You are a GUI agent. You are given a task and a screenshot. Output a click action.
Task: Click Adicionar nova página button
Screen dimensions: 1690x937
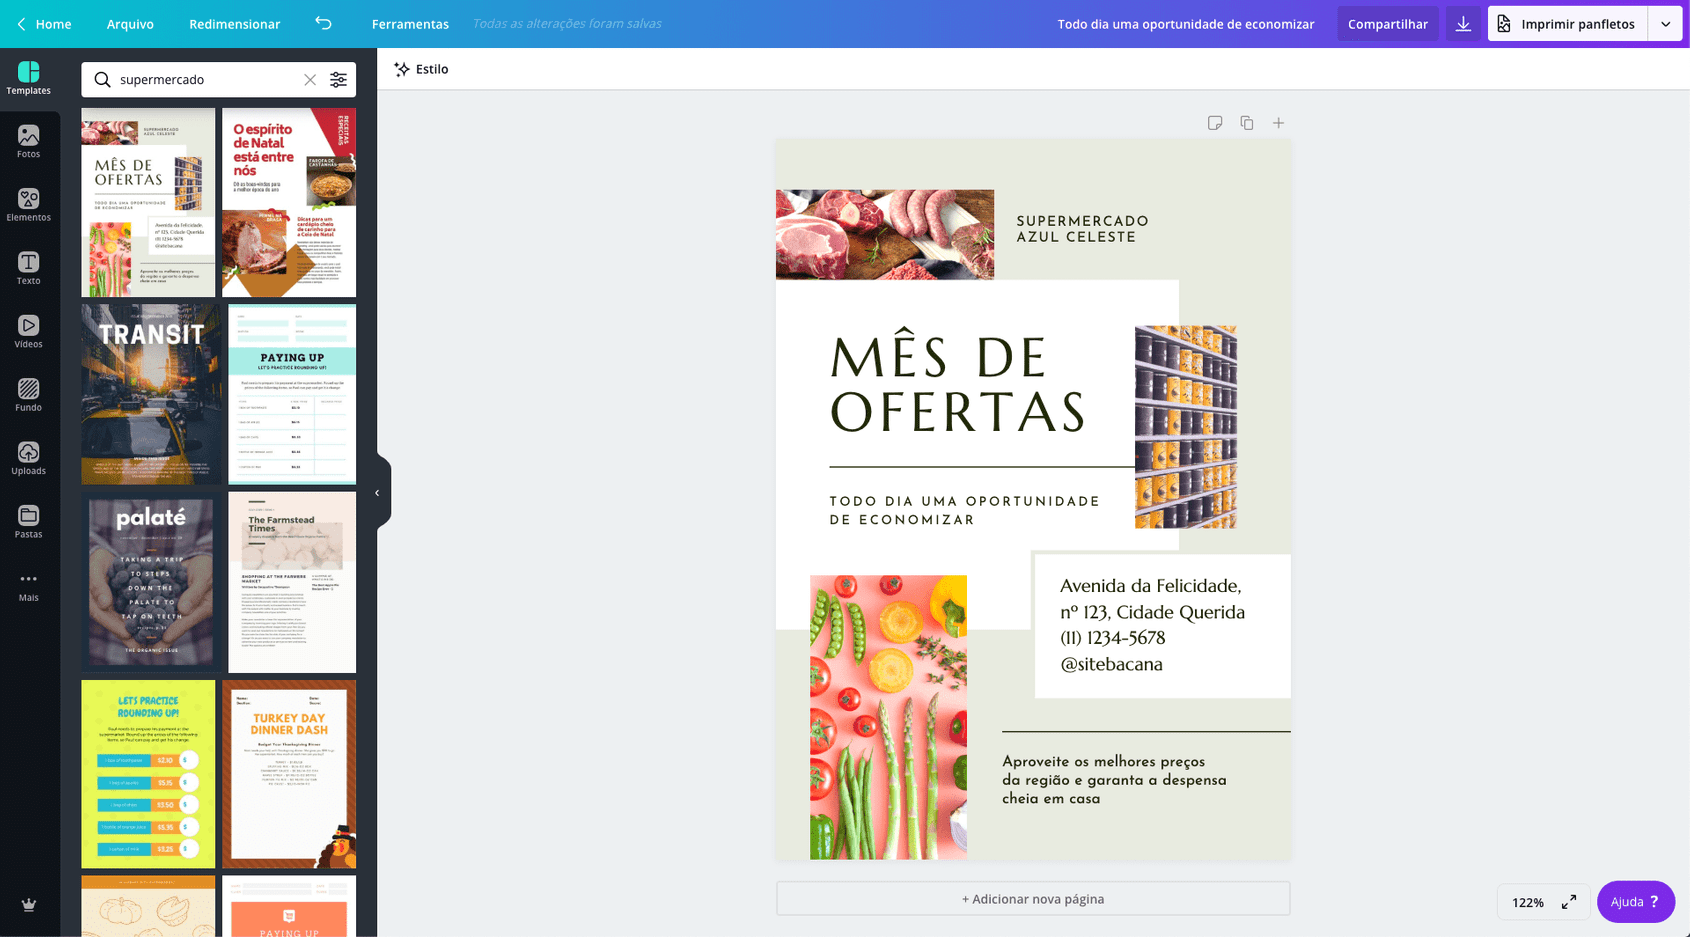(x=1033, y=899)
